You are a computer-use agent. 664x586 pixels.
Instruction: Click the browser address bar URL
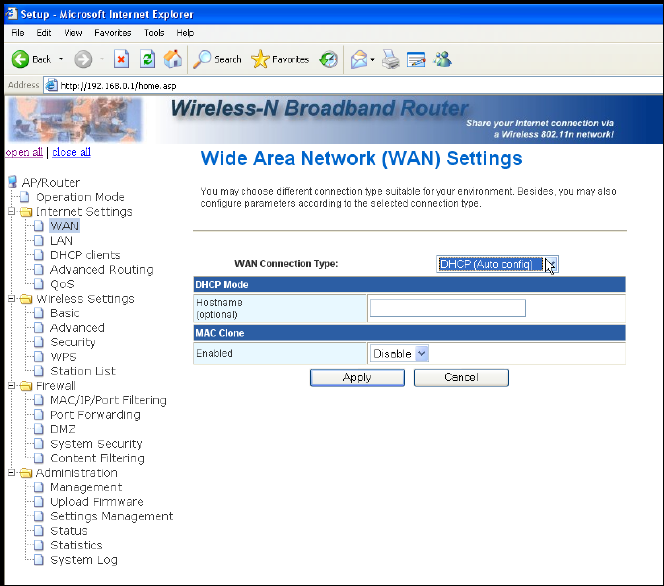[118, 86]
